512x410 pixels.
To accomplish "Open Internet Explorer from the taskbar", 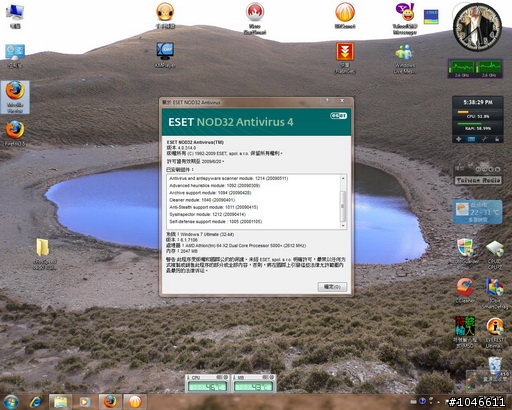I will pos(36,402).
